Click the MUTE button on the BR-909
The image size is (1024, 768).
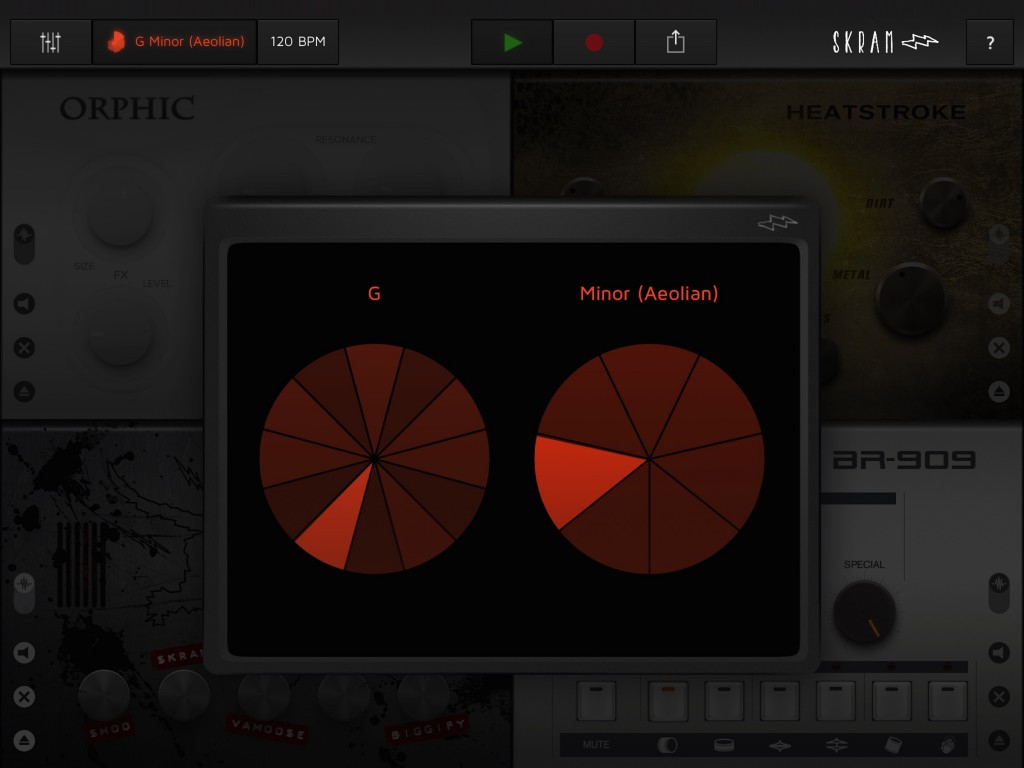(x=595, y=745)
